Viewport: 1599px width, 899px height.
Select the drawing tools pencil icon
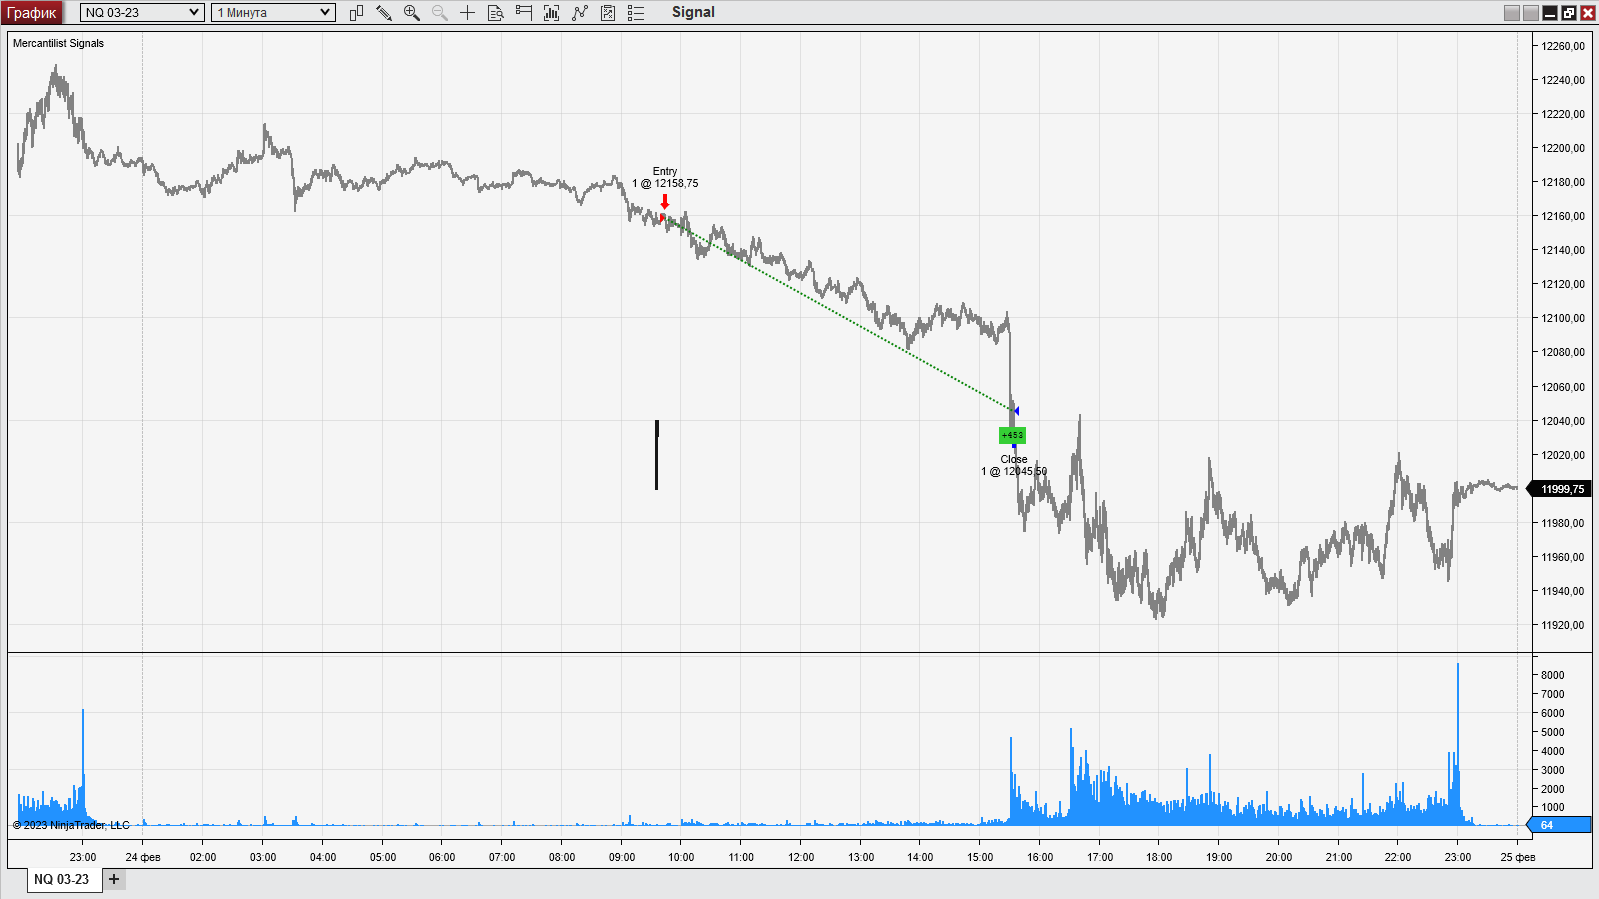384,13
